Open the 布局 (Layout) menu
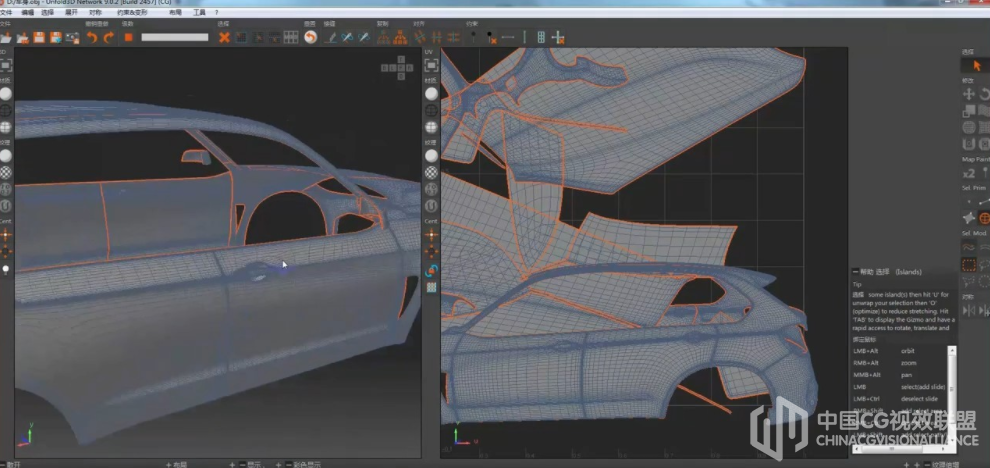990x468 pixels. click(176, 13)
